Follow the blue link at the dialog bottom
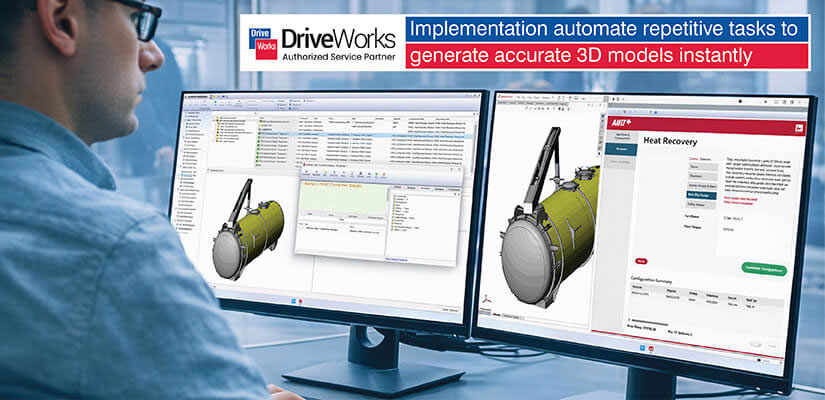 click(396, 260)
